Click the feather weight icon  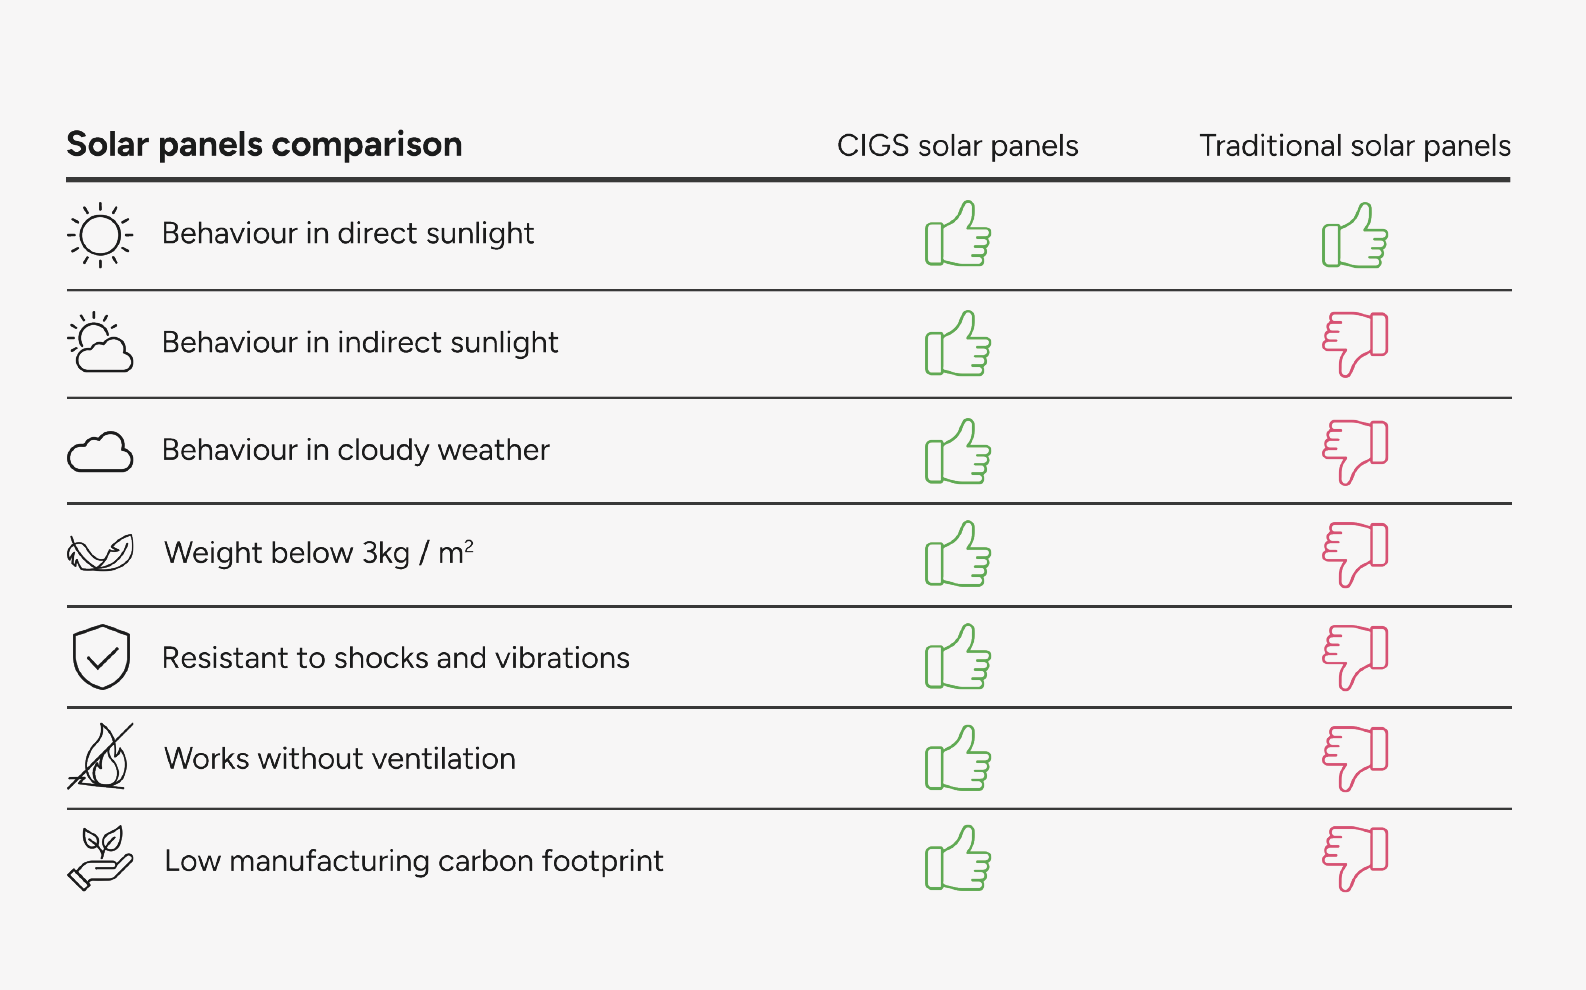pyautogui.click(x=100, y=553)
